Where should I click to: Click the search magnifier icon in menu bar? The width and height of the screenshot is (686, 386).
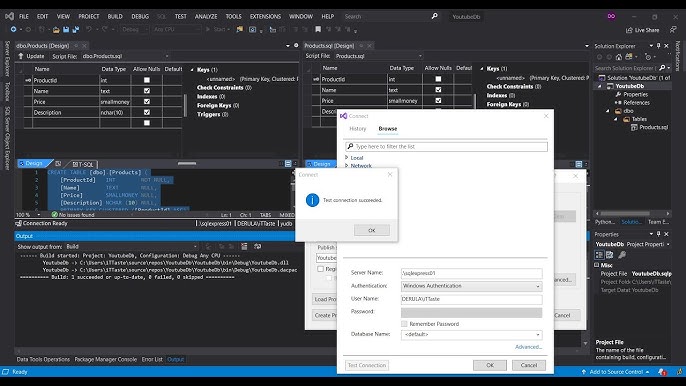point(434,16)
